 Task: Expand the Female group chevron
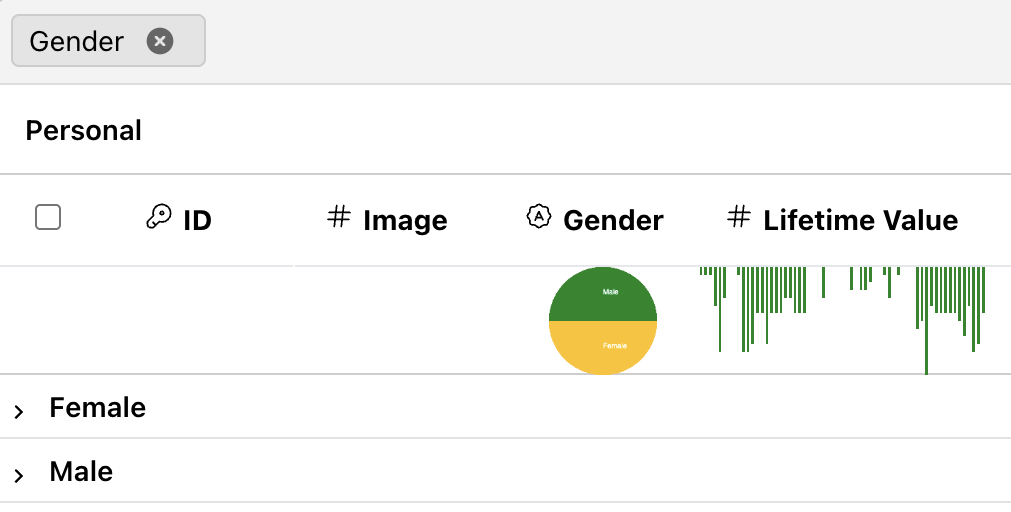click(19, 411)
